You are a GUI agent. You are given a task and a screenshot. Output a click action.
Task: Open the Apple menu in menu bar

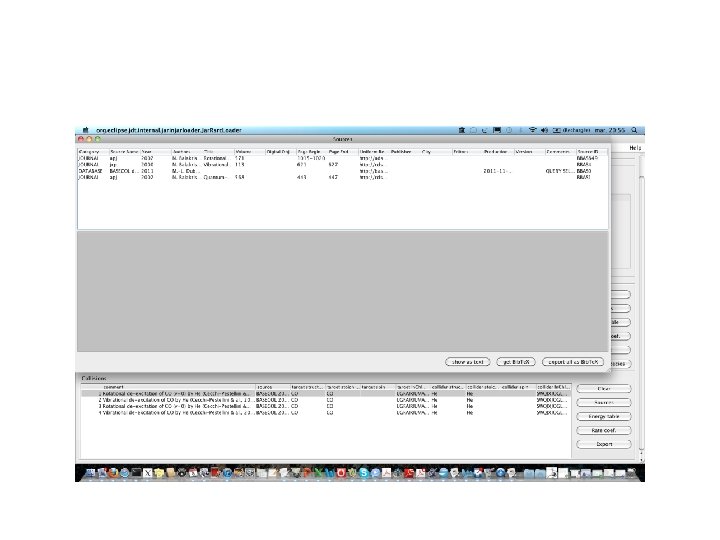(85, 130)
